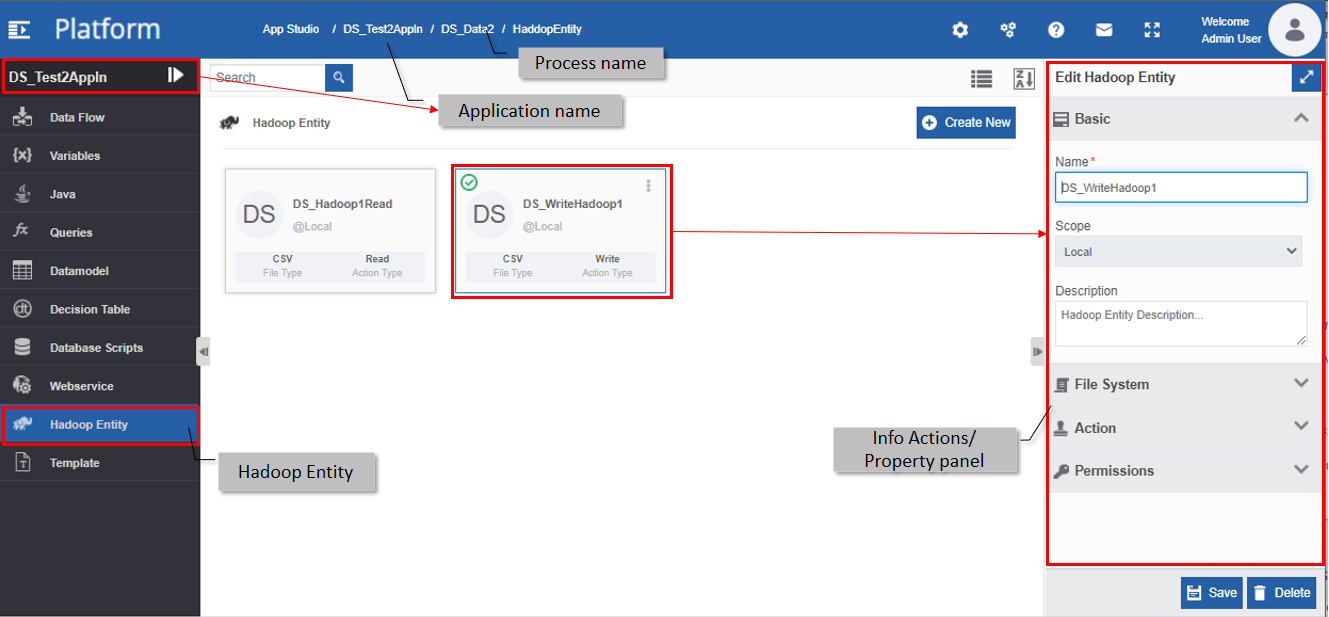1329x617 pixels.
Task: Click the green check on DS_WriteHadoop1 card
Action: point(469,182)
